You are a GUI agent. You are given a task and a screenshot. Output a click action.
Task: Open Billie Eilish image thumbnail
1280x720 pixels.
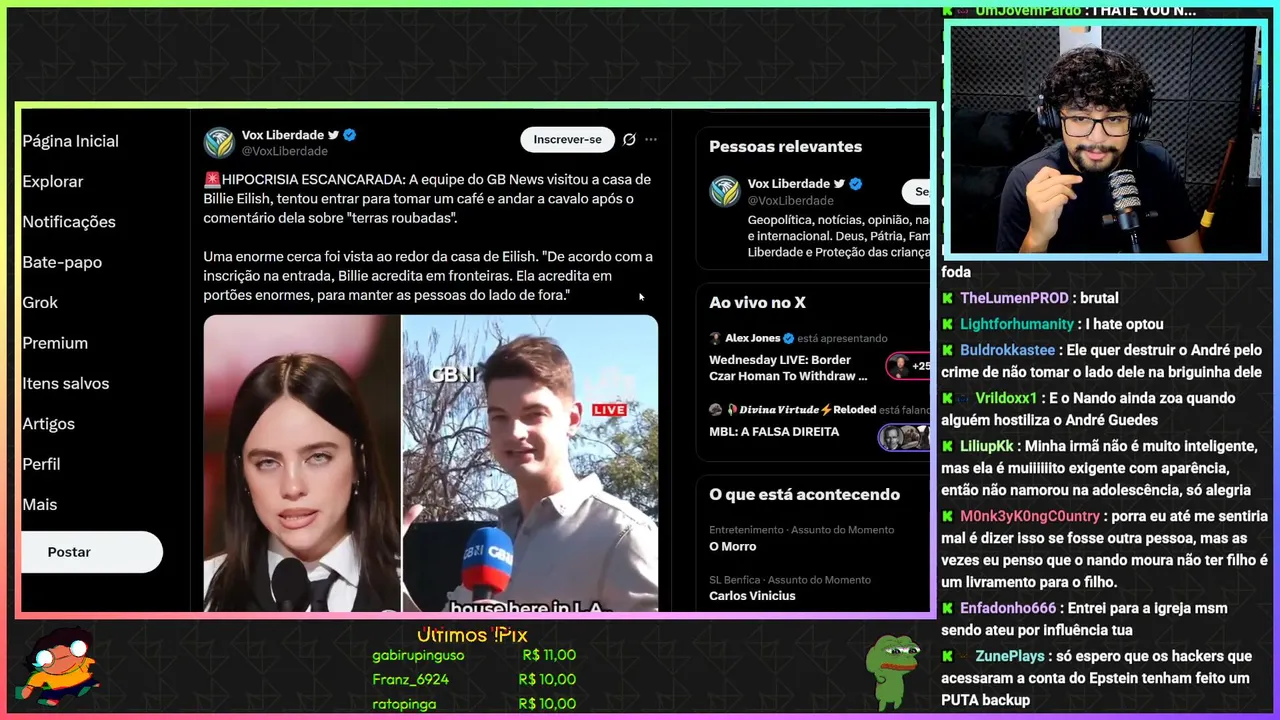pos(302,463)
